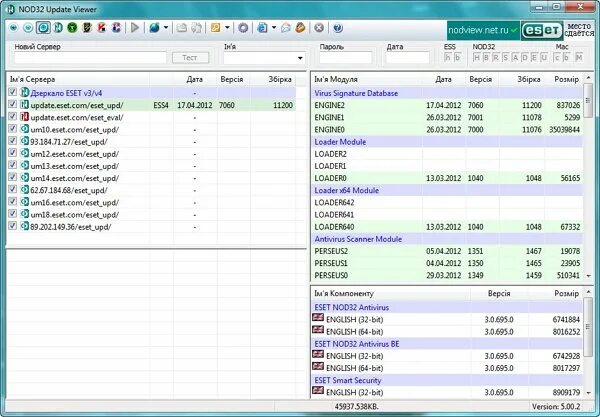Click the highlighted framed target toolbar icon
The width and height of the screenshot is (600, 417).
(43, 28)
